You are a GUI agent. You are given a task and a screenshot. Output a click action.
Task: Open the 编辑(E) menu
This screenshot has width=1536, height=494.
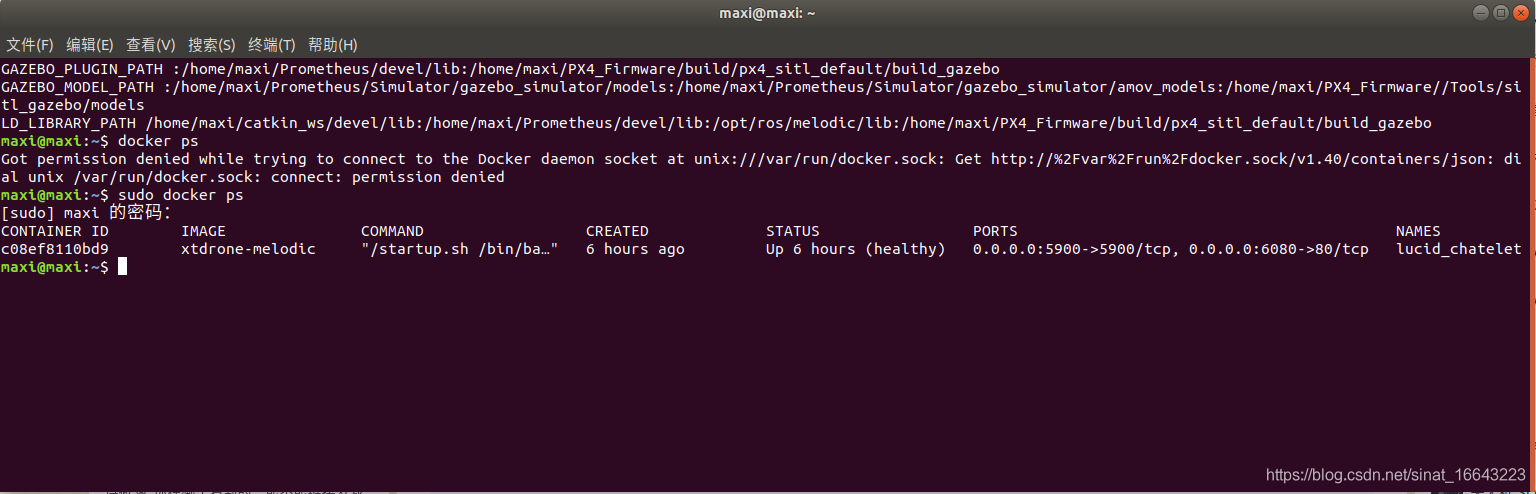pos(90,45)
